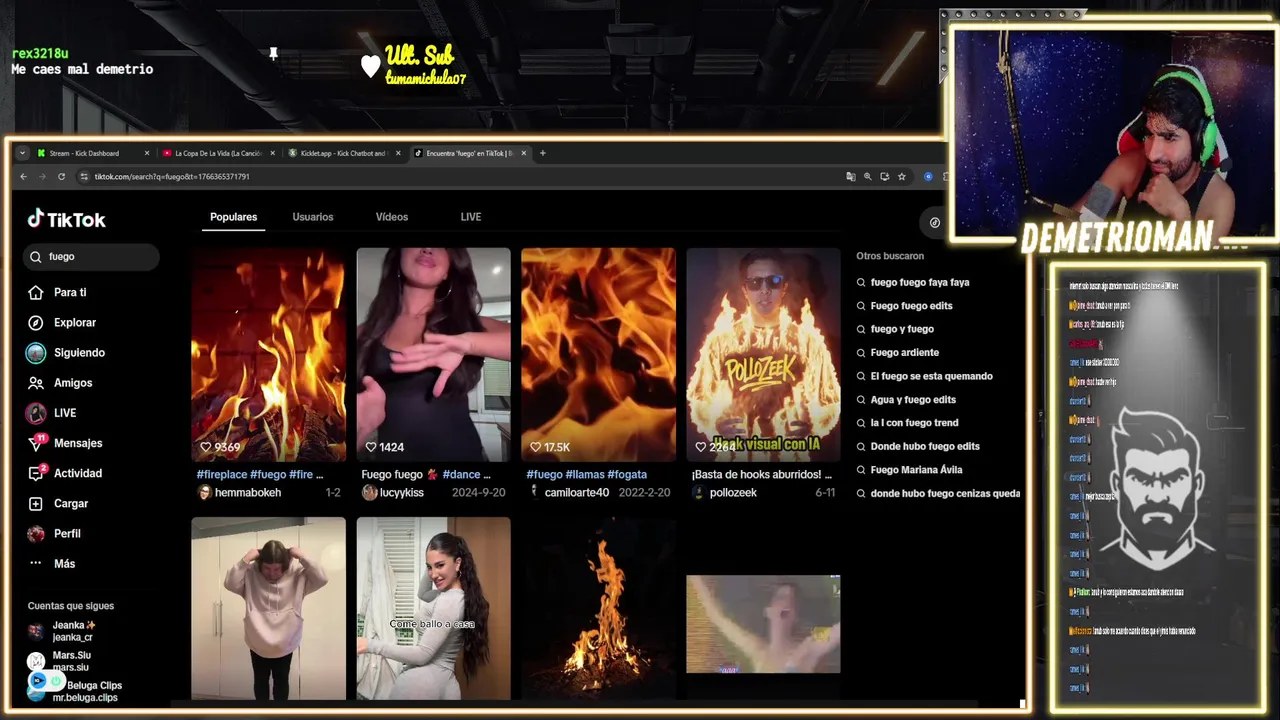
Task: Switch to the Stream - Kick Dashboard tab
Action: pyautogui.click(x=90, y=153)
